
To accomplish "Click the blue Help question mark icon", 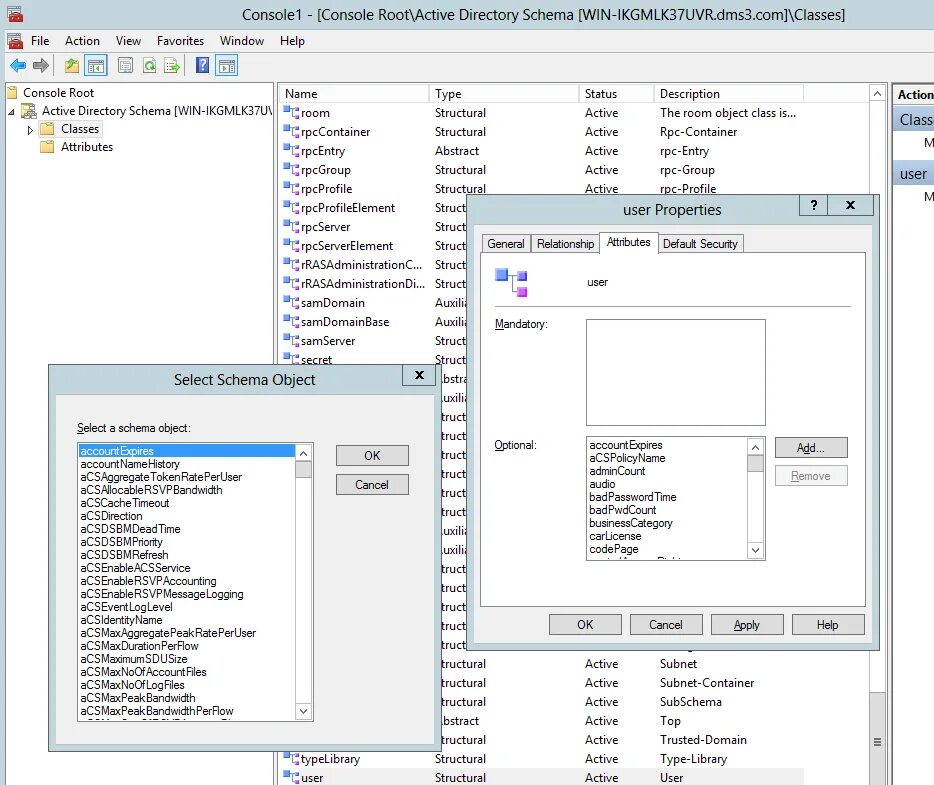I will 203,65.
